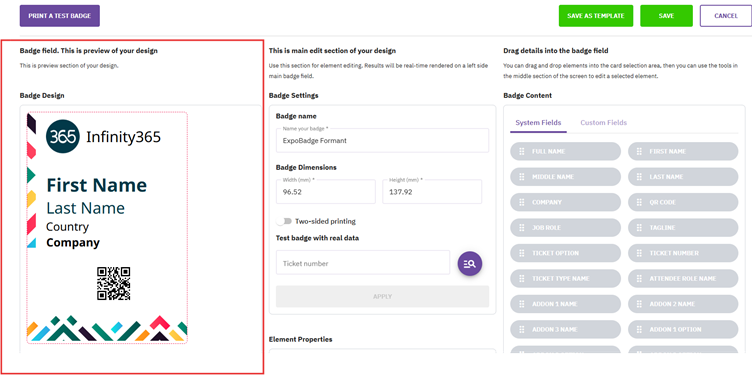Click the Width (mm) input field
Image resolution: width=752 pixels, height=375 pixels.
(x=326, y=192)
